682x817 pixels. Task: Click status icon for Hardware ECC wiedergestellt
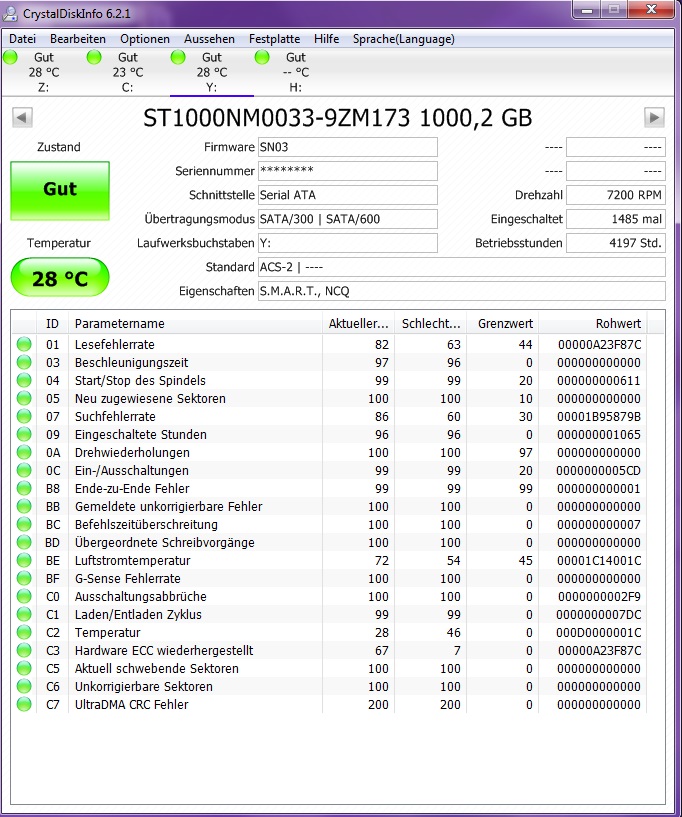tap(24, 650)
